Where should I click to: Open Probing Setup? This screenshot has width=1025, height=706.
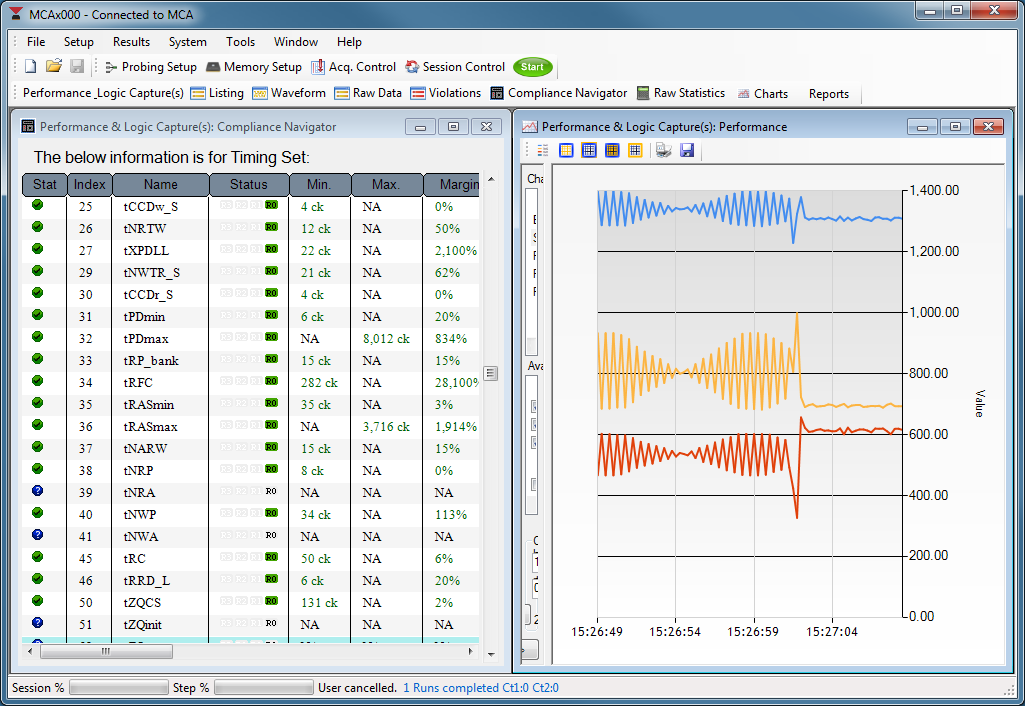pos(150,67)
